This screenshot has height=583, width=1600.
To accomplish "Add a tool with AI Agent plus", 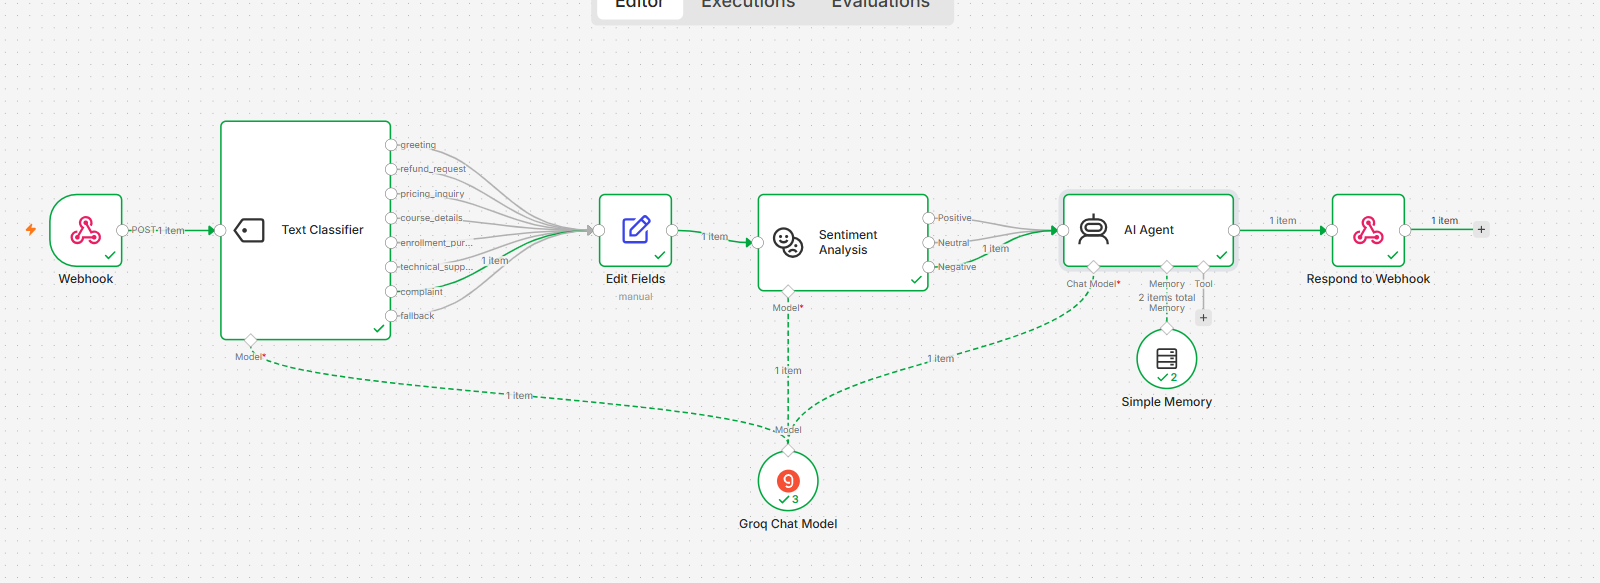I will pos(1203,318).
